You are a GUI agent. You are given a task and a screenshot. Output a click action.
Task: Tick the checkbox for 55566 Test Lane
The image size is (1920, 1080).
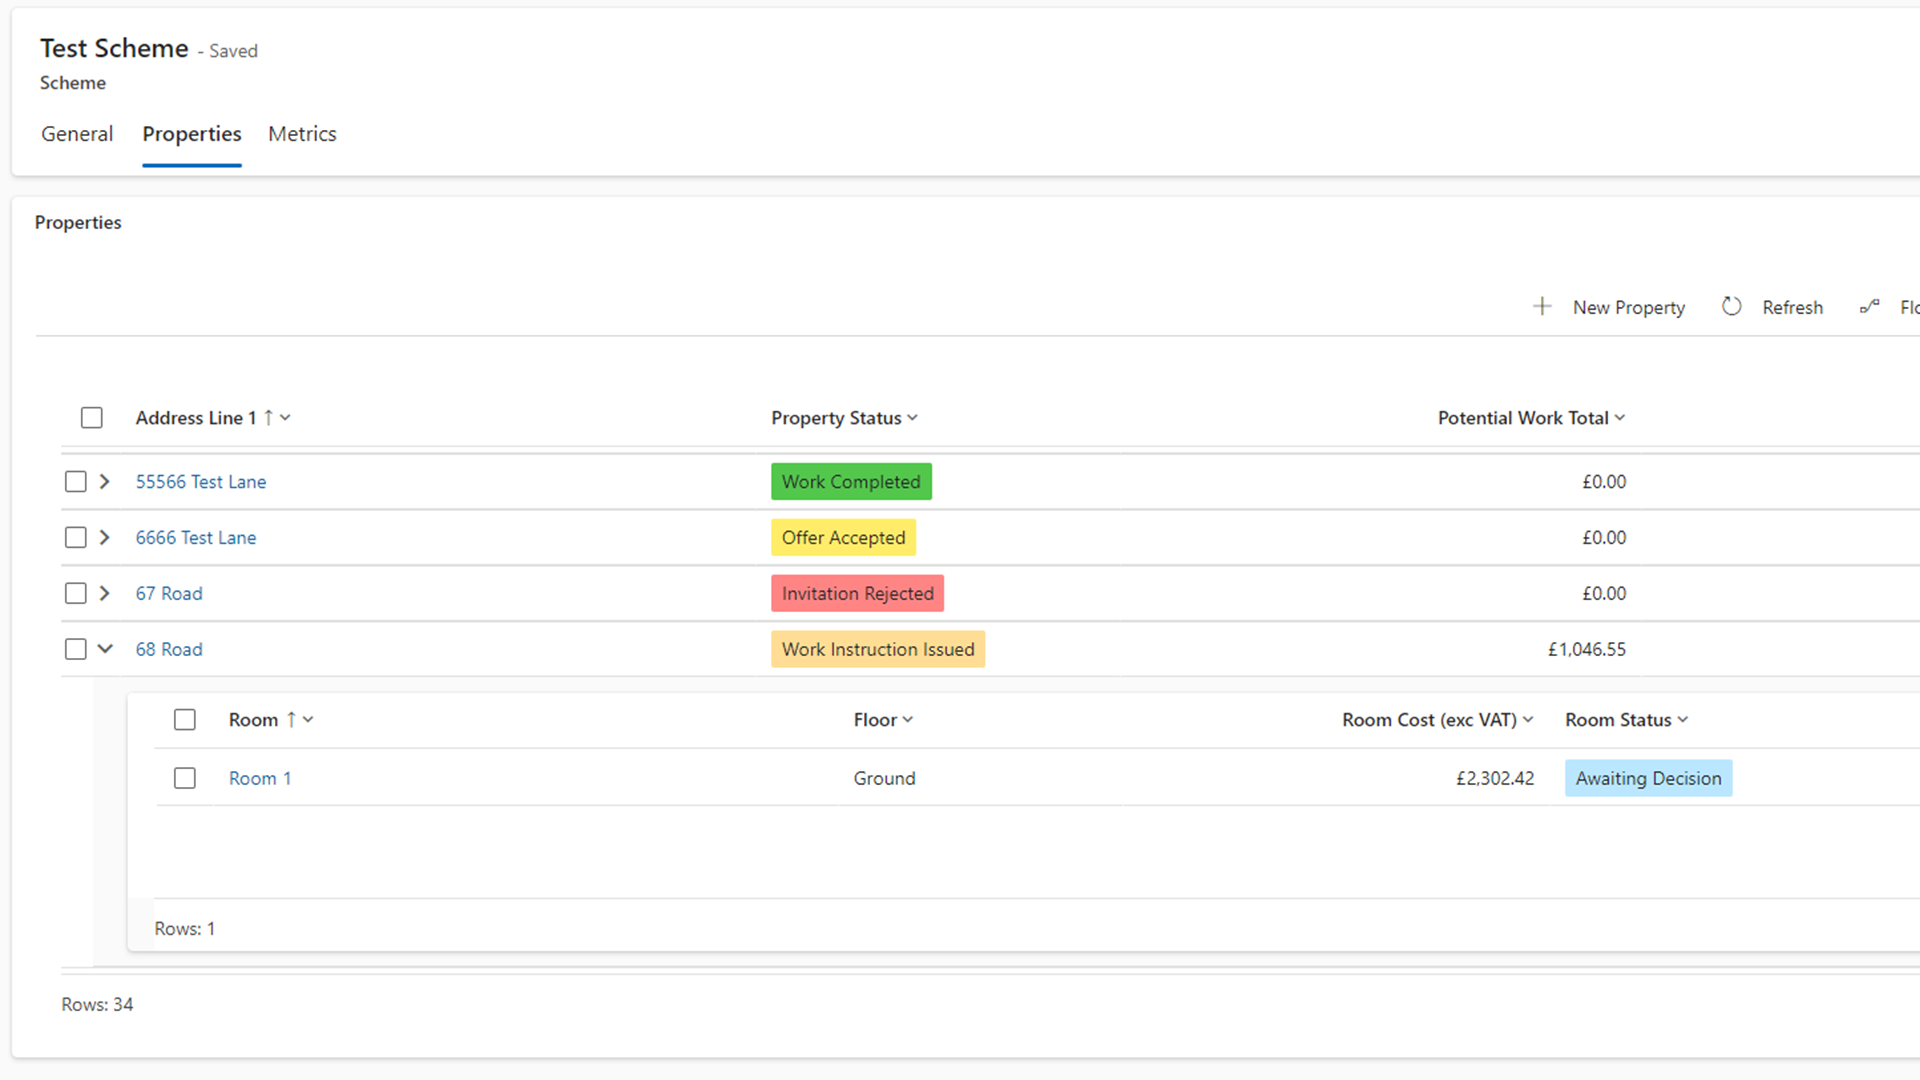click(76, 482)
